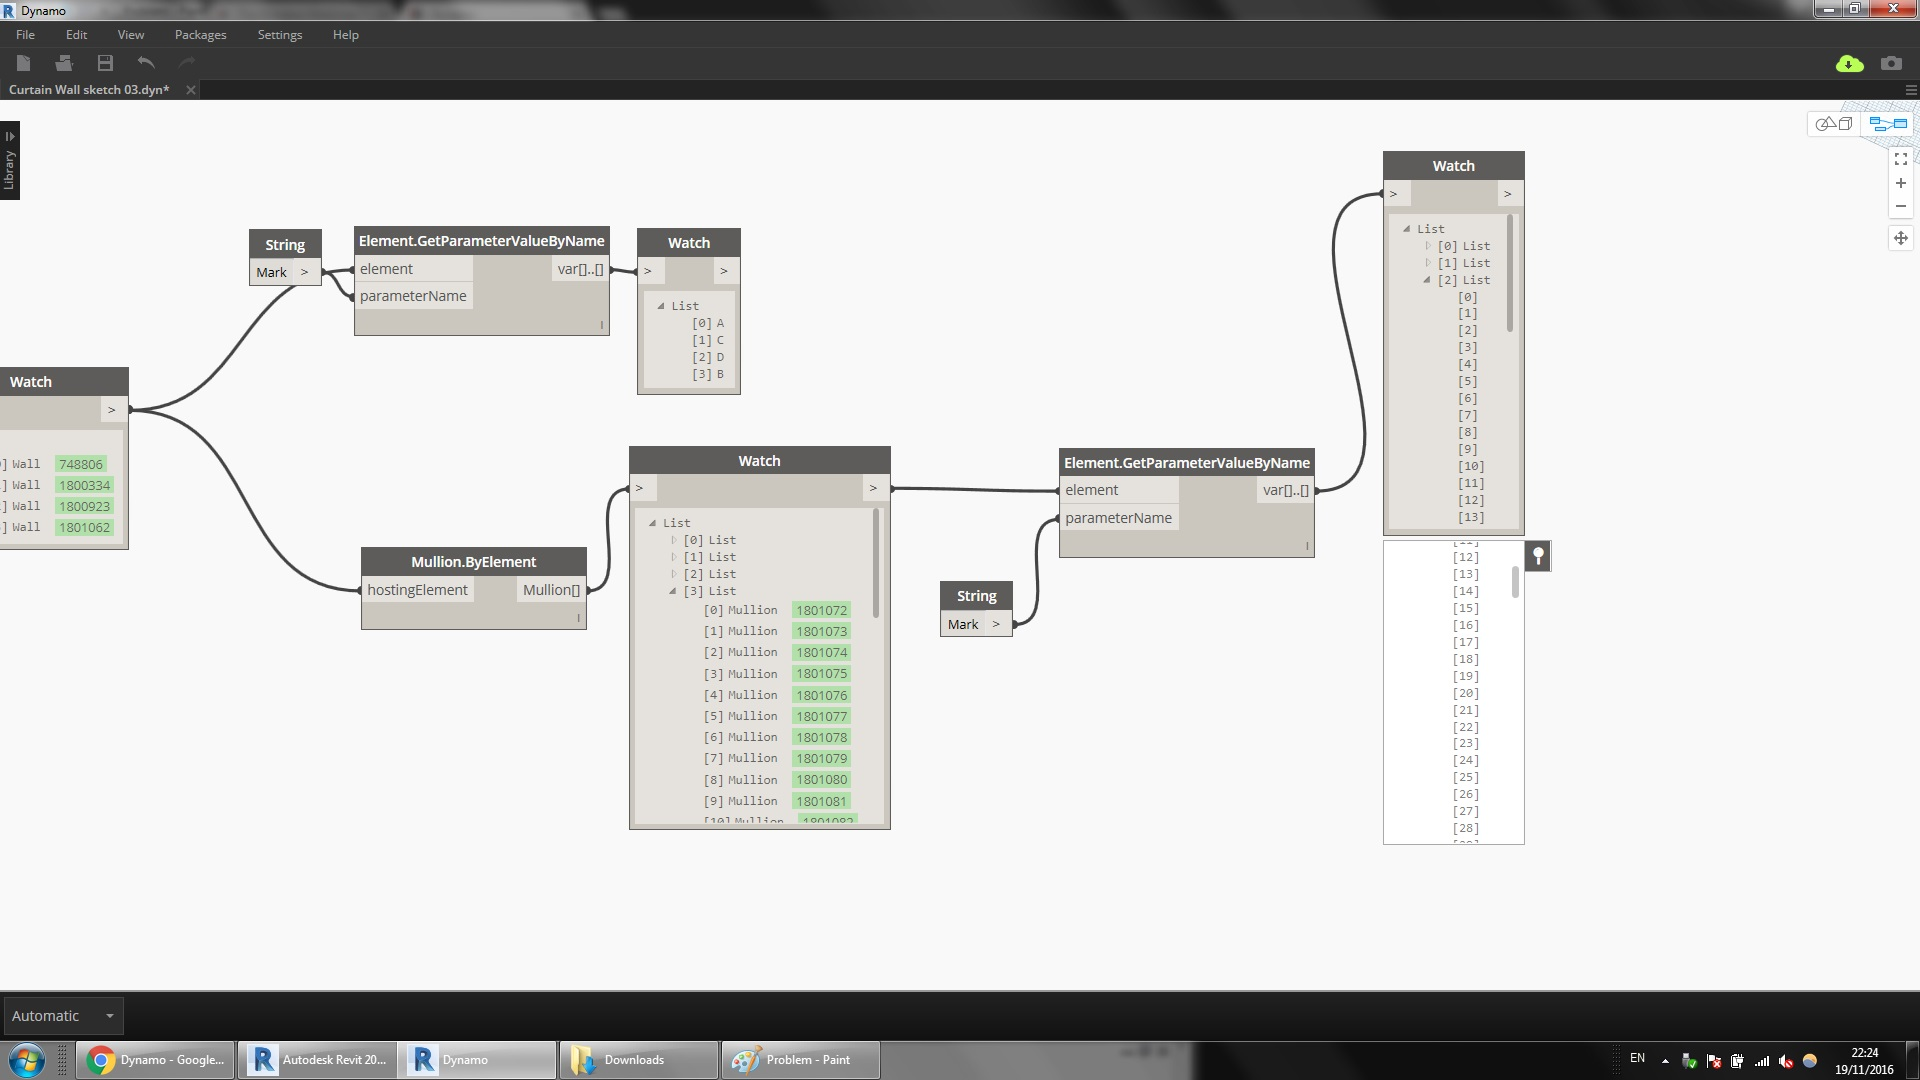Screen dimensions: 1920x1080
Task: Switch to graph node view
Action: (1887, 124)
